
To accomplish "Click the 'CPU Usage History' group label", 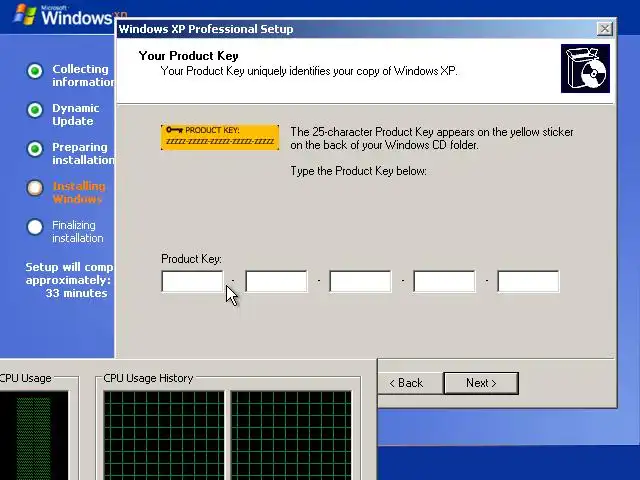I will click(x=148, y=378).
